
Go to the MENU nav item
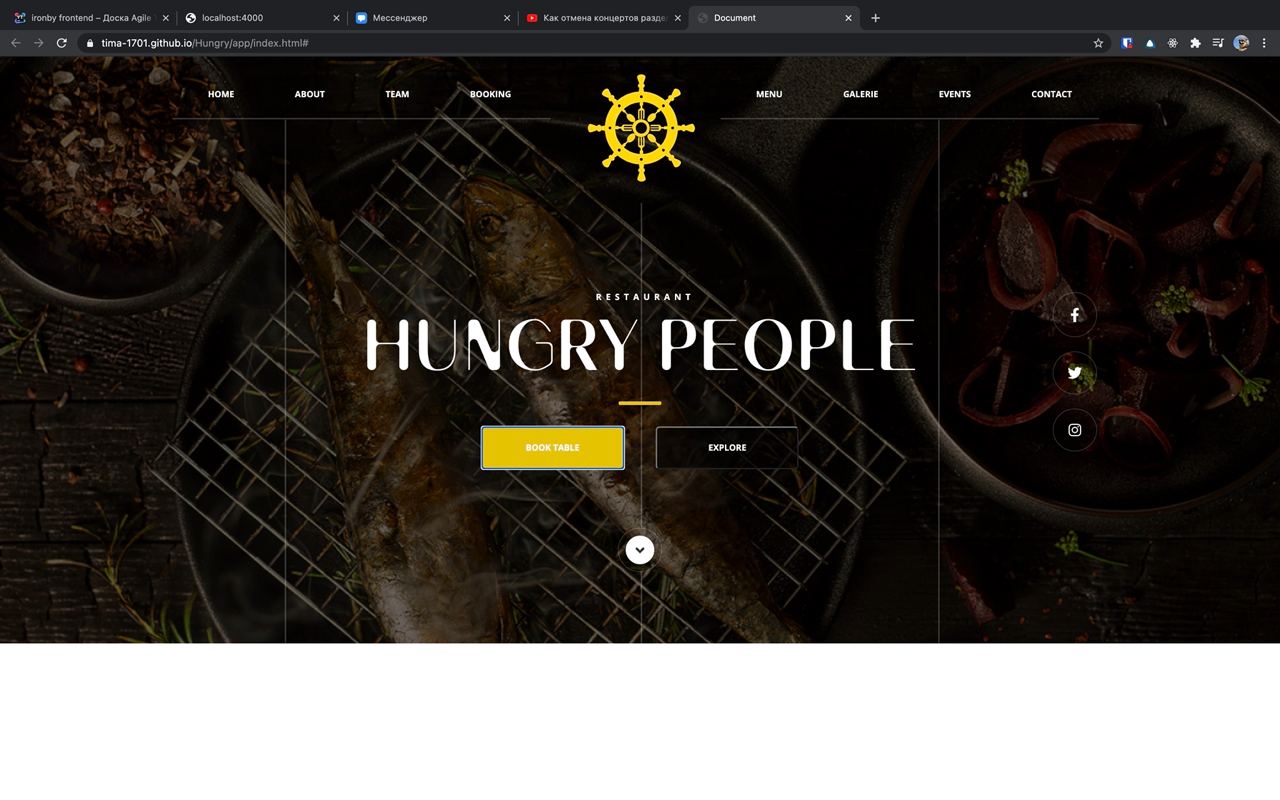tap(769, 94)
